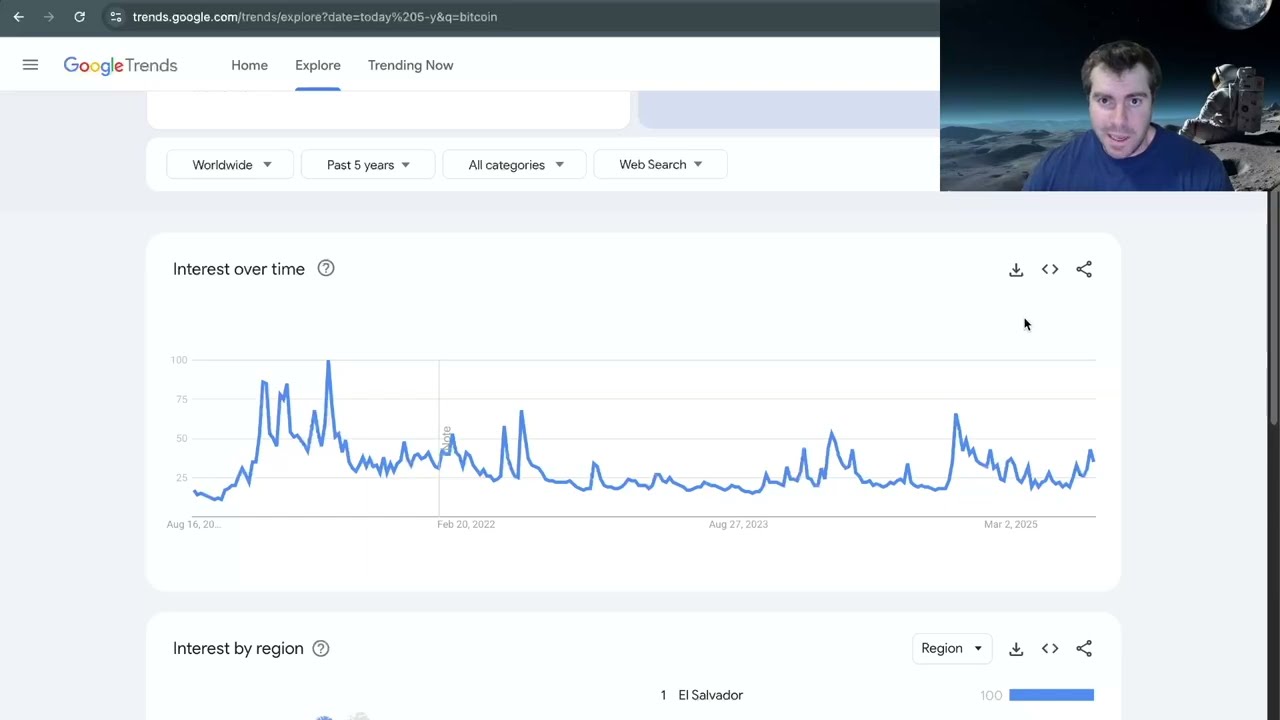Image resolution: width=1280 pixels, height=720 pixels.
Task: Open the Web Search type dropdown
Action: click(x=660, y=165)
